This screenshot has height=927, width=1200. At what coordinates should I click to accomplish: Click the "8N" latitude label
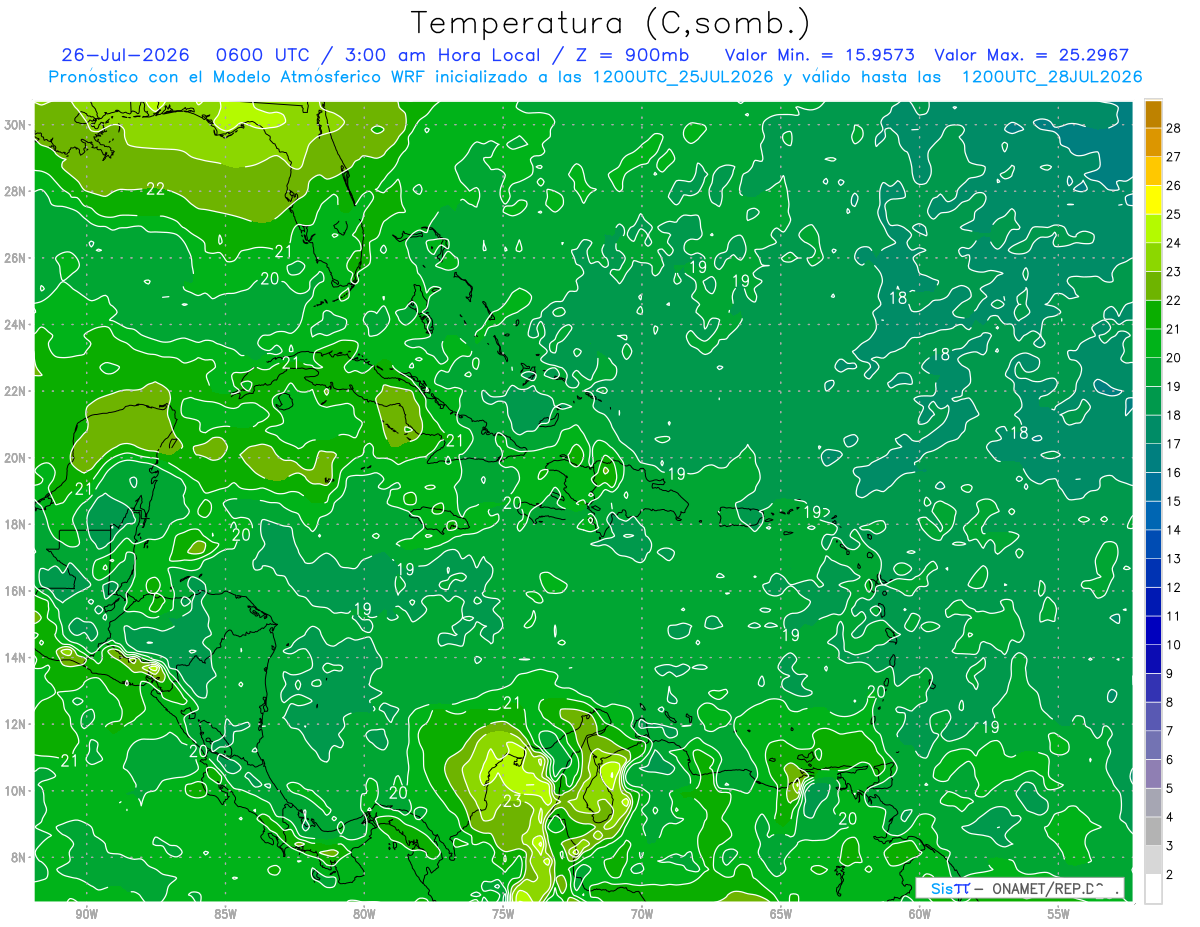pos(20,857)
